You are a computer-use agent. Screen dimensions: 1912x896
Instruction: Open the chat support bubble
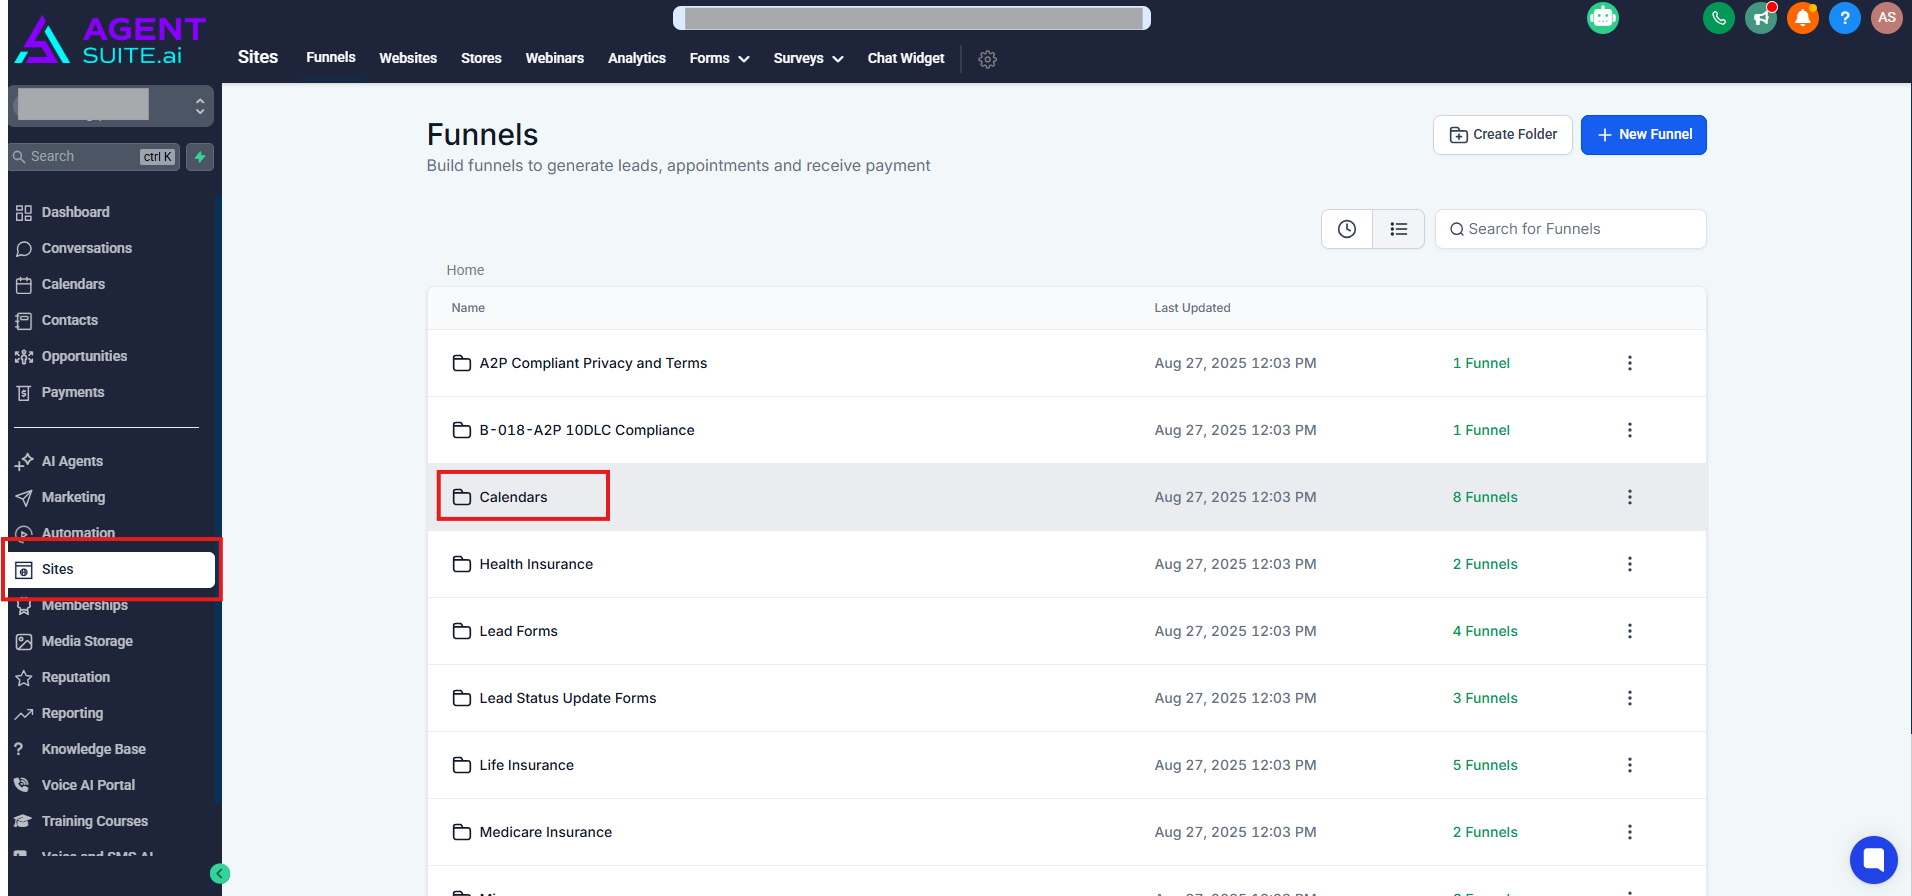pos(1874,860)
